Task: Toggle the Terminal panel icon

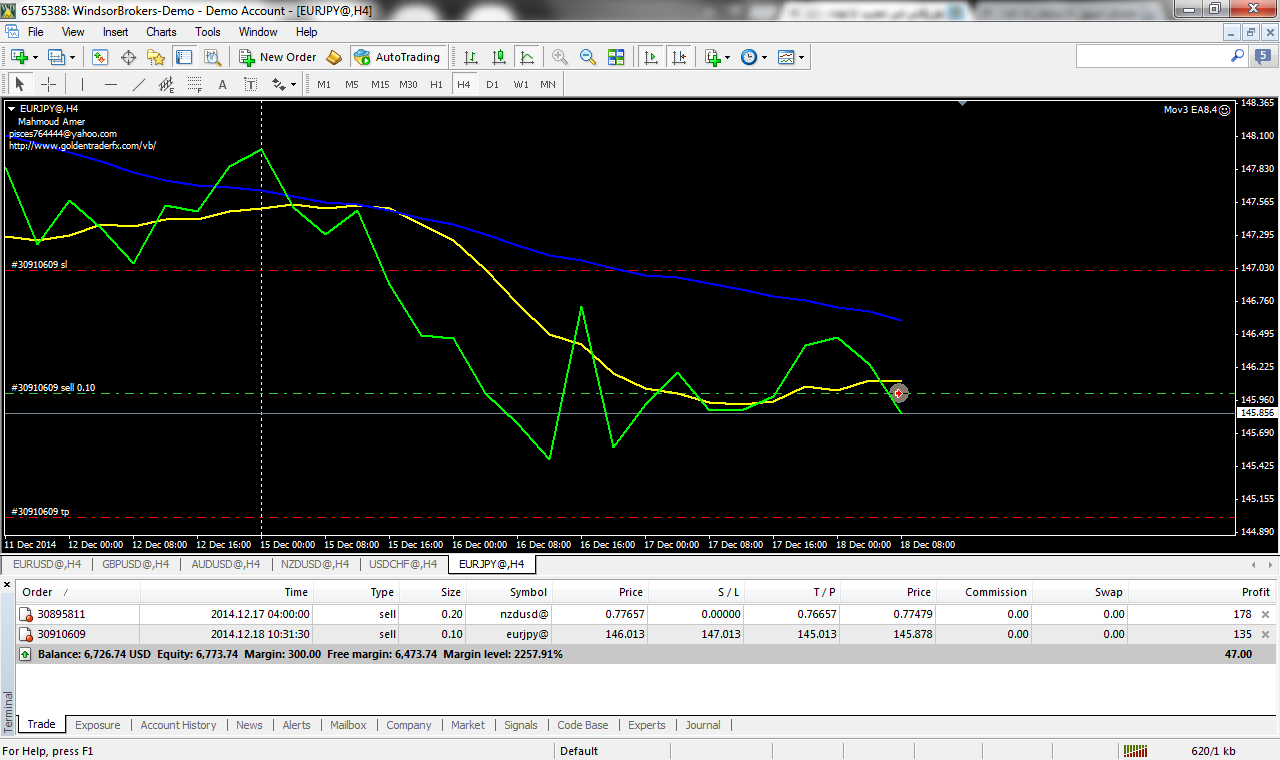Action: (x=184, y=57)
